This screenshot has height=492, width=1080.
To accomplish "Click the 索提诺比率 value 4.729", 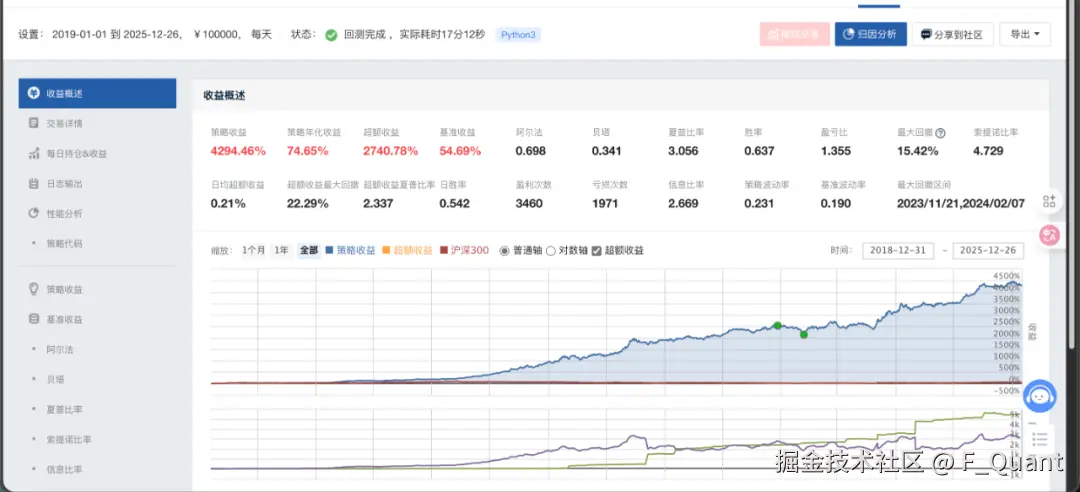I will click(x=988, y=151).
